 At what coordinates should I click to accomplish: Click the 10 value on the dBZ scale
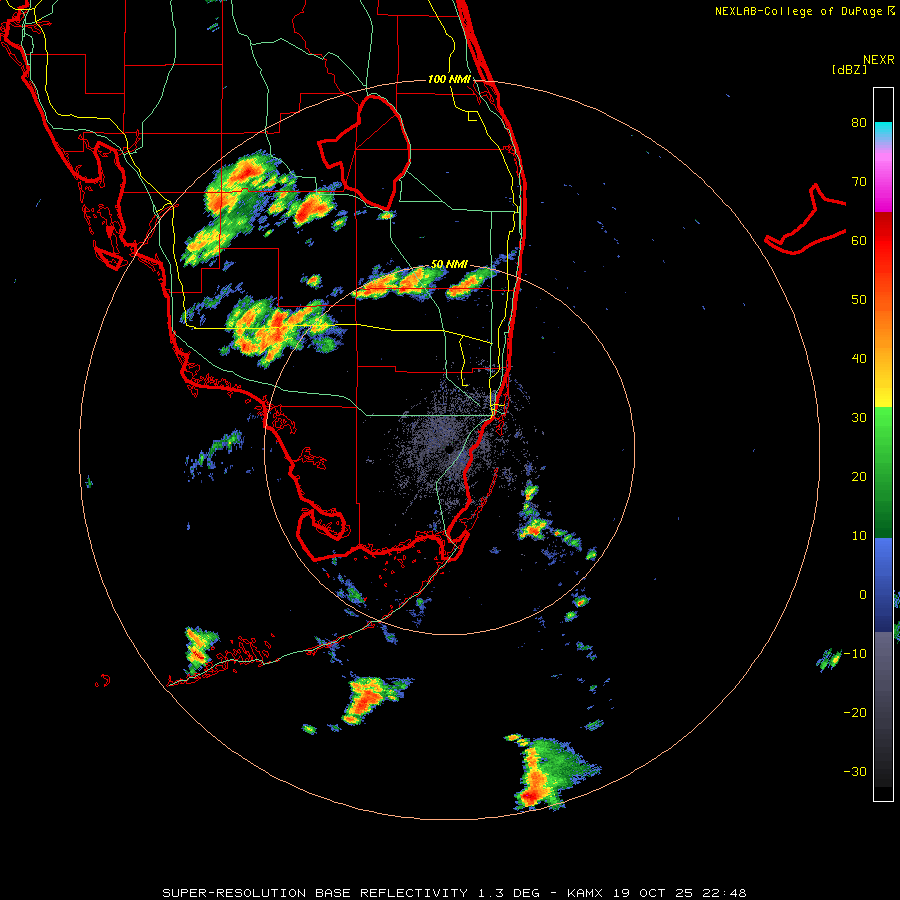pyautogui.click(x=859, y=536)
